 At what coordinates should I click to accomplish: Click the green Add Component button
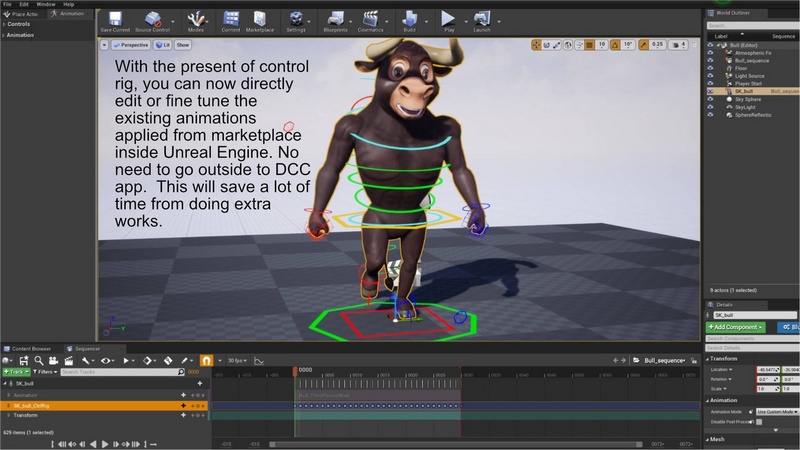pos(736,327)
